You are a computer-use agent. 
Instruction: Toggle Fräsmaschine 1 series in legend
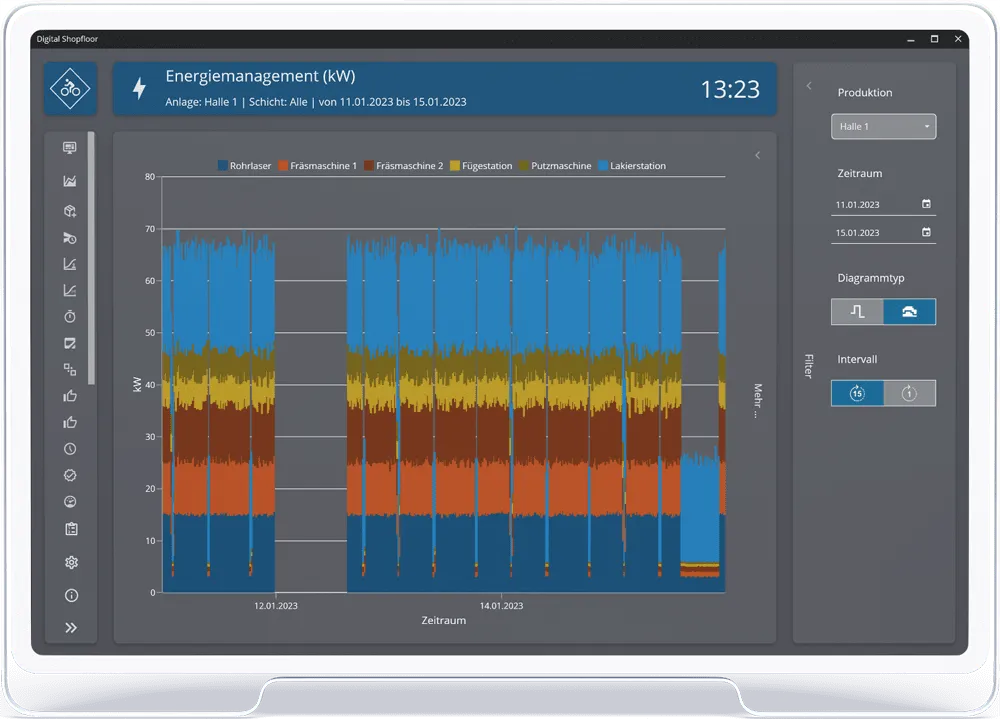coord(318,166)
